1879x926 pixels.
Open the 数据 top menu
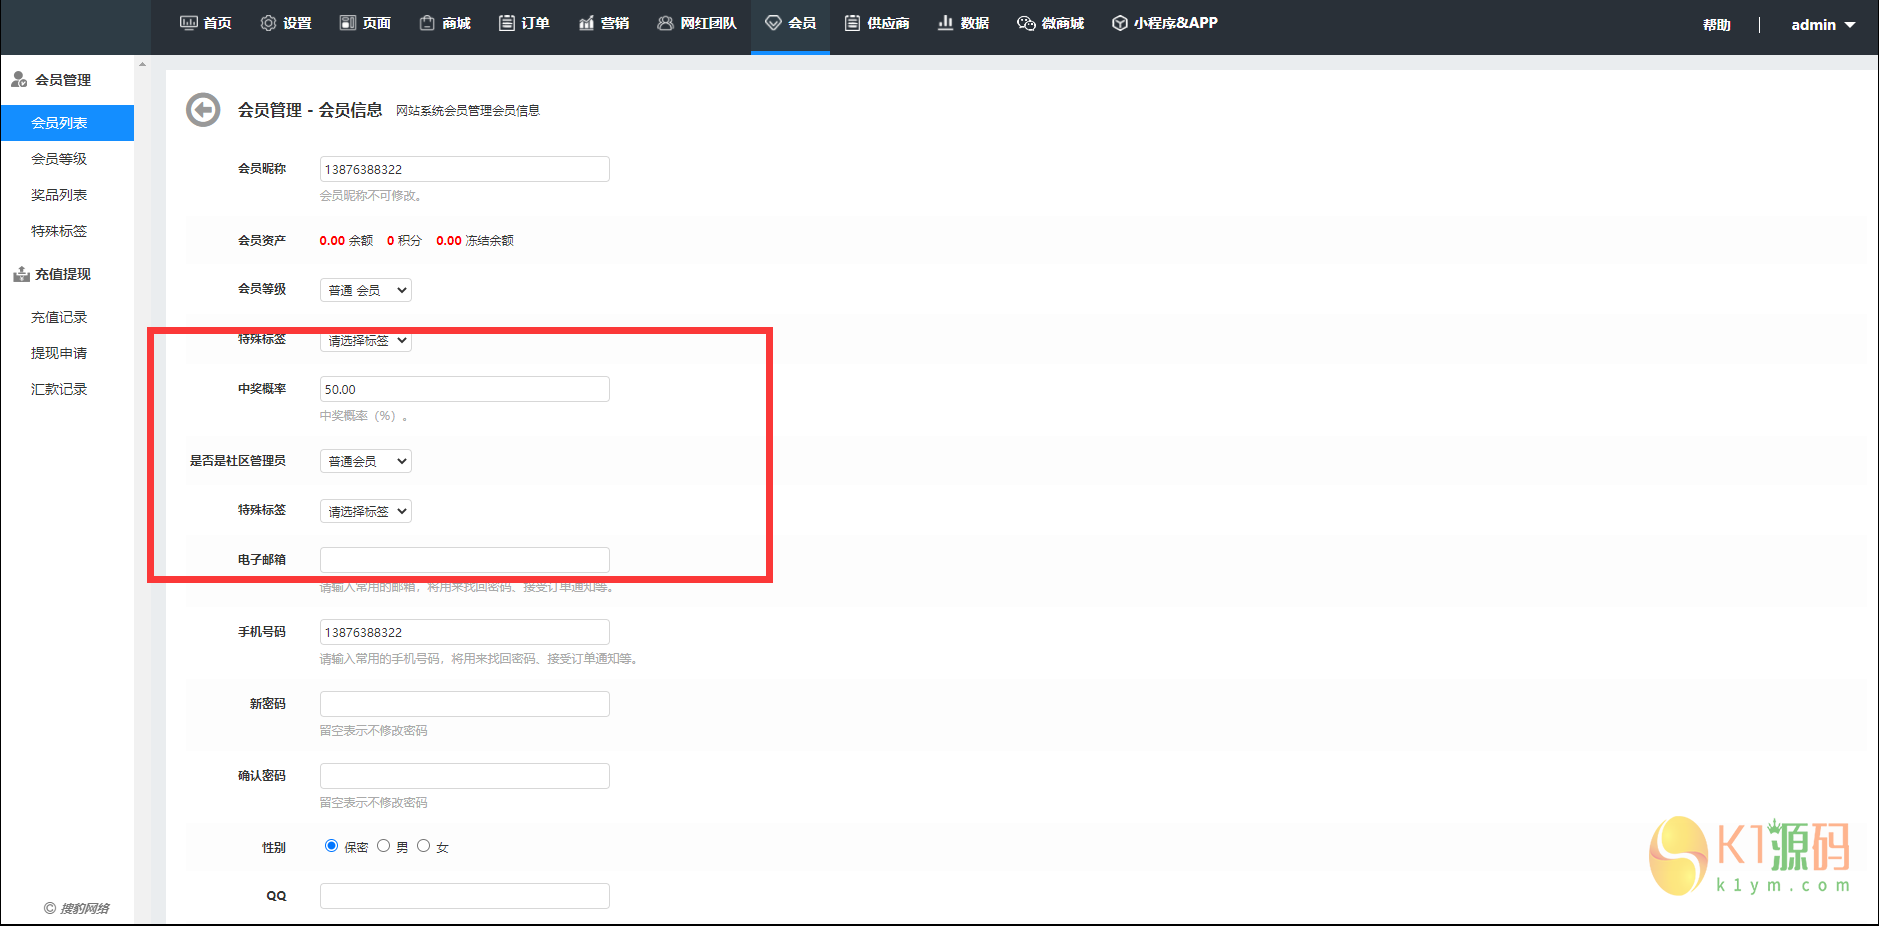point(963,23)
